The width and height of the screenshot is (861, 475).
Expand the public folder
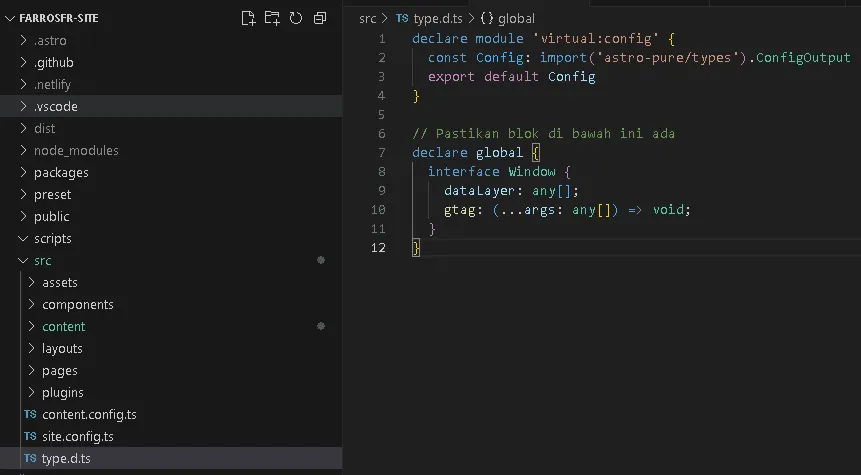[171, 216]
